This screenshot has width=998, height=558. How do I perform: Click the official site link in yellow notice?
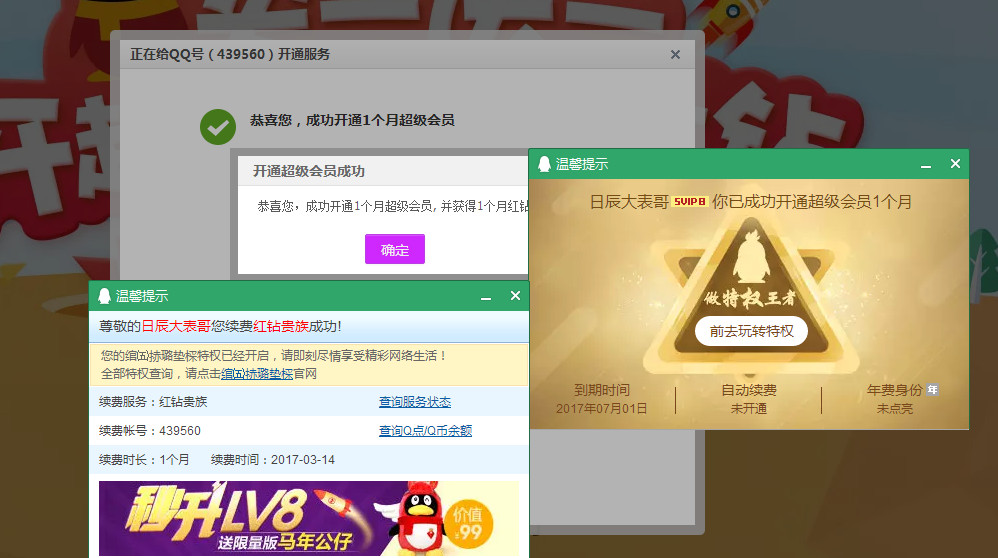[x=257, y=374]
